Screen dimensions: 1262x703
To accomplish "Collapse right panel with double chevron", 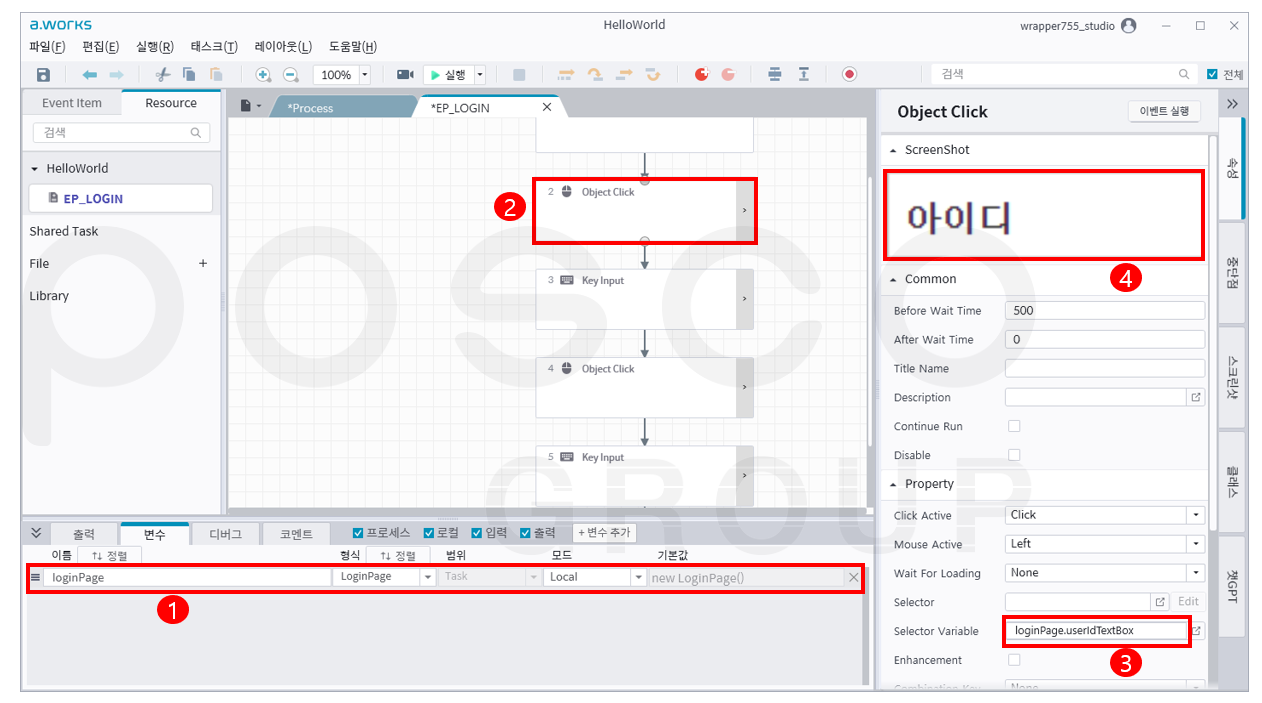I will click(x=1232, y=103).
